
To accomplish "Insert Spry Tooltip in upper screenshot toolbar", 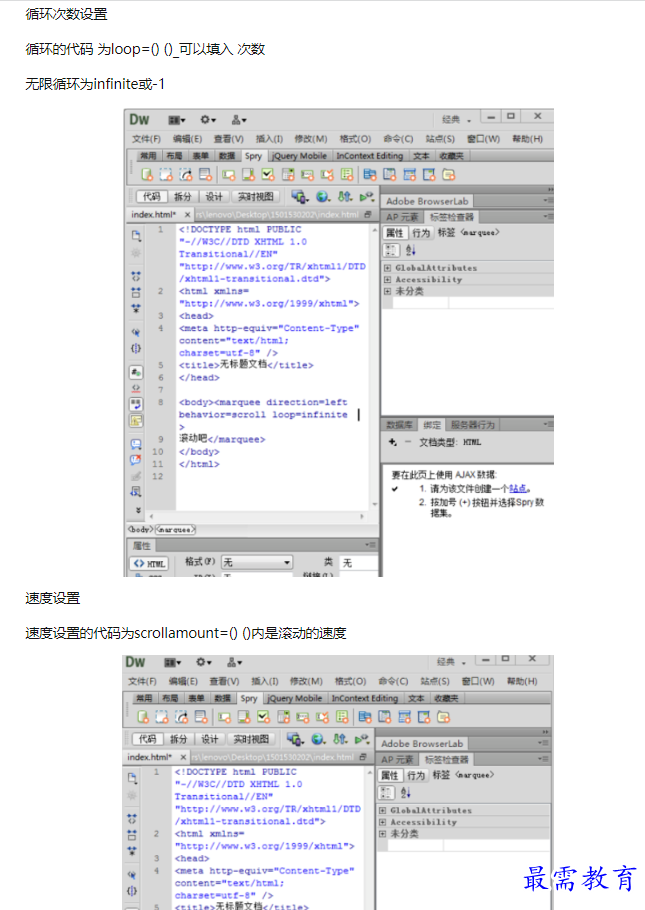I will pyautogui.click(x=448, y=175).
